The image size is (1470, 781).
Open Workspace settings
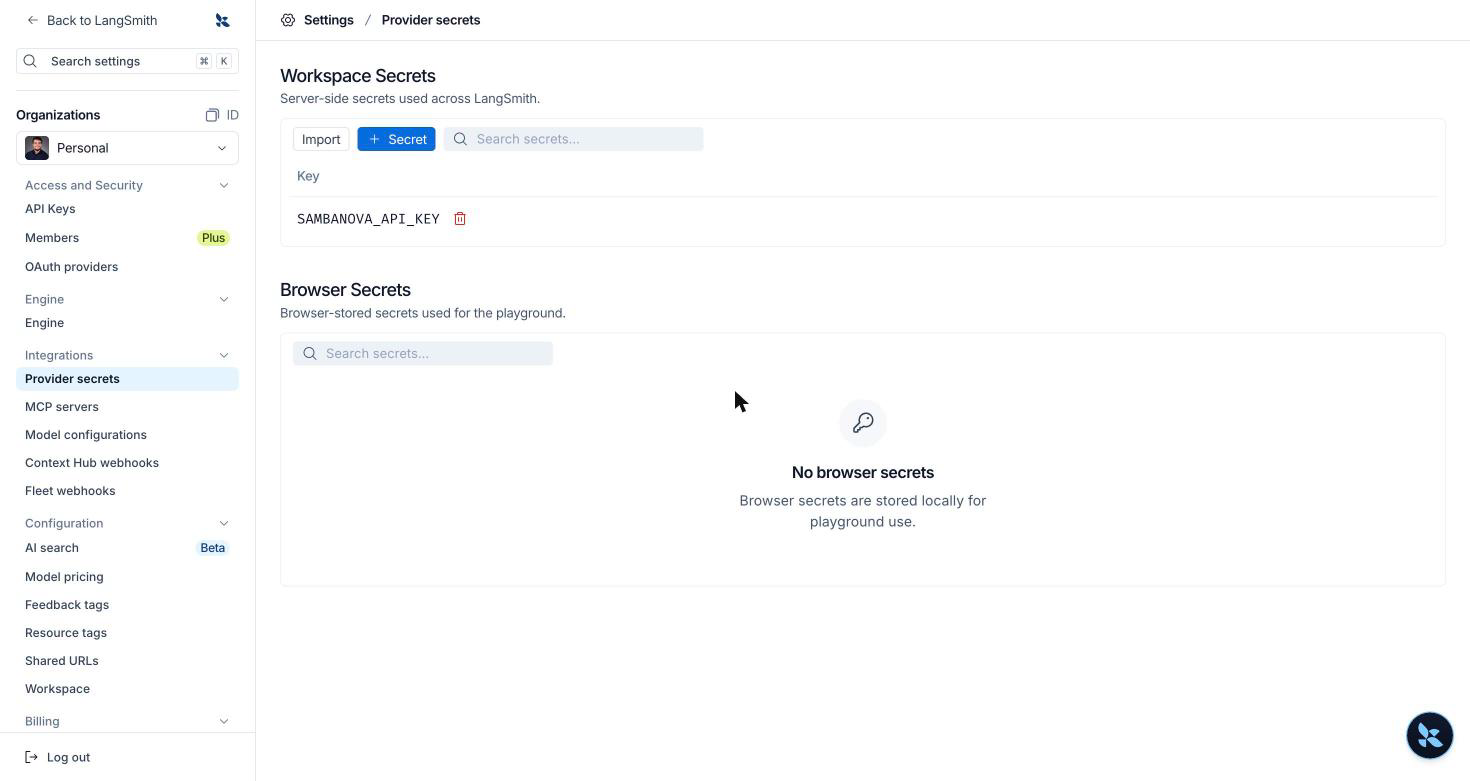click(x=127, y=689)
